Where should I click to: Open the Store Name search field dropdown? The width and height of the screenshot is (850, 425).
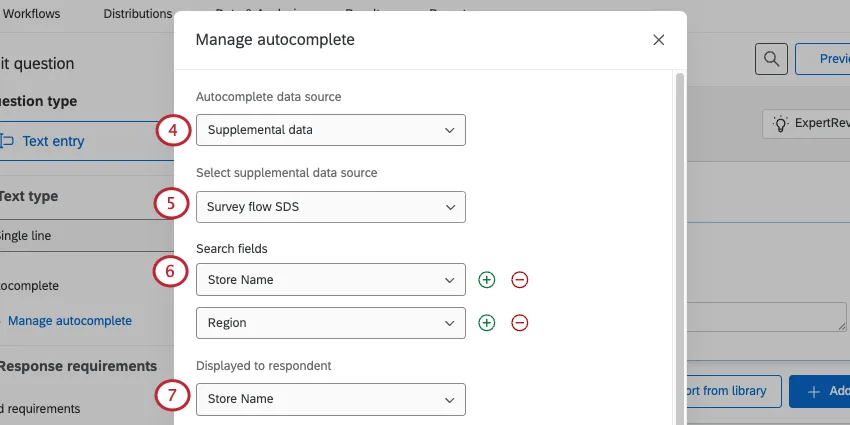coord(331,280)
